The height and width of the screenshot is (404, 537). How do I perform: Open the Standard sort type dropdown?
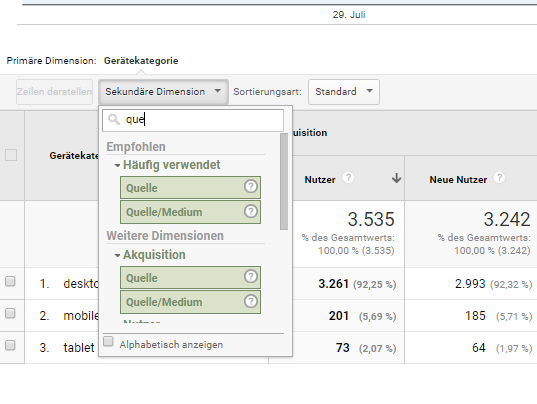coord(344,92)
